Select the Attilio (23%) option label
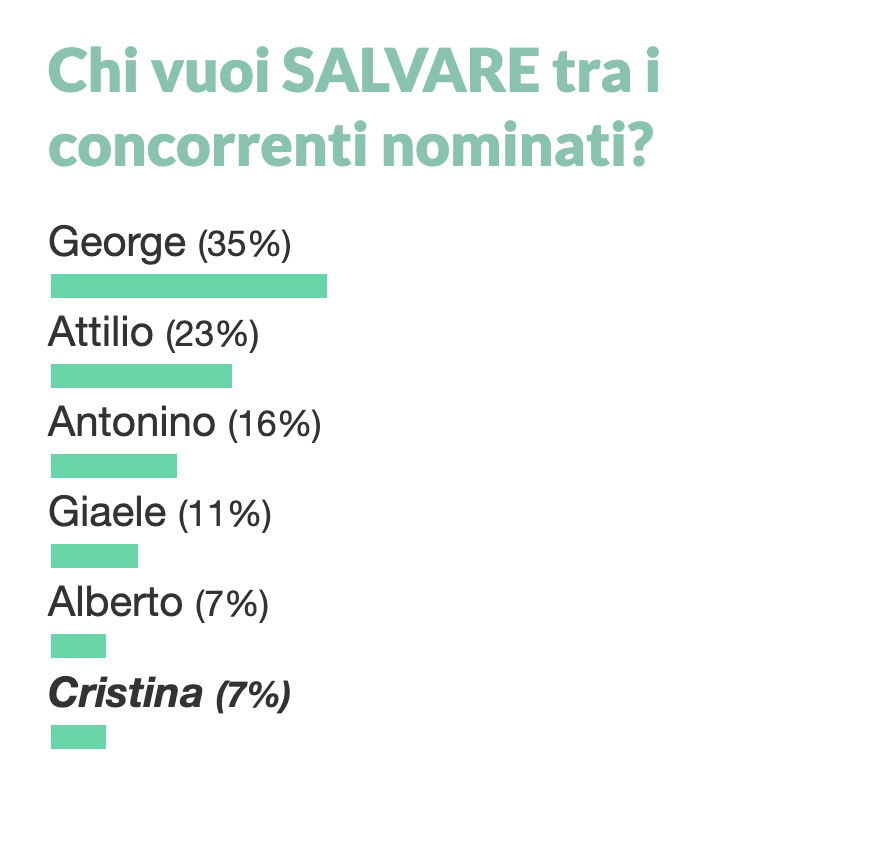 (154, 333)
